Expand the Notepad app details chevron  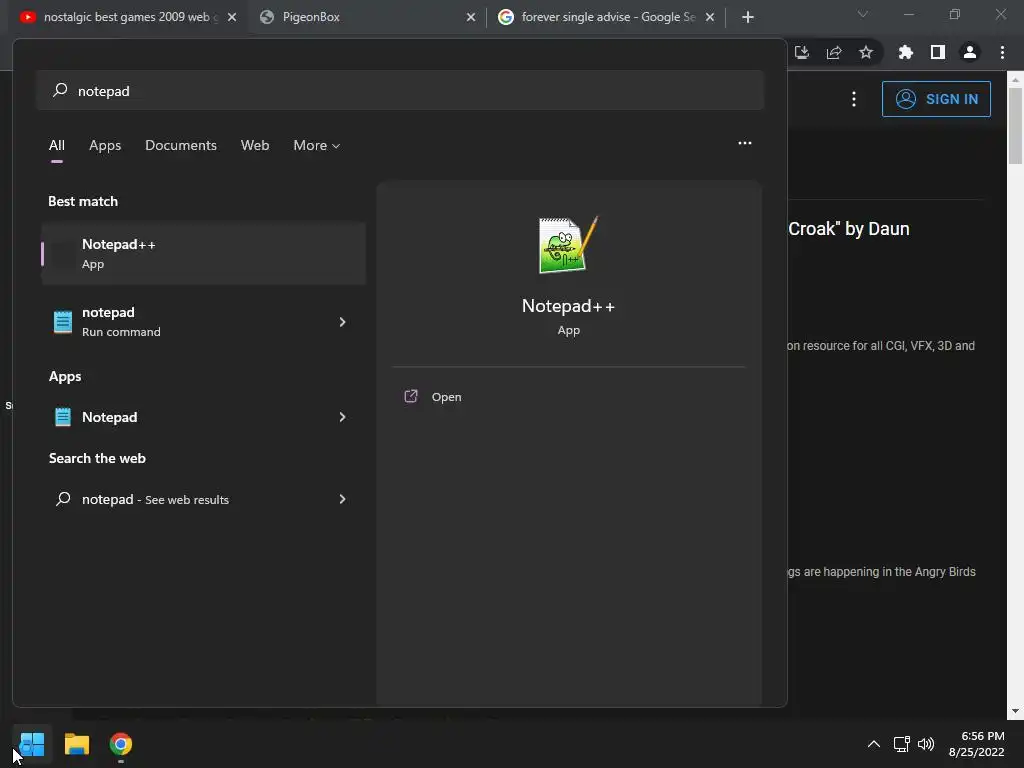pos(342,417)
